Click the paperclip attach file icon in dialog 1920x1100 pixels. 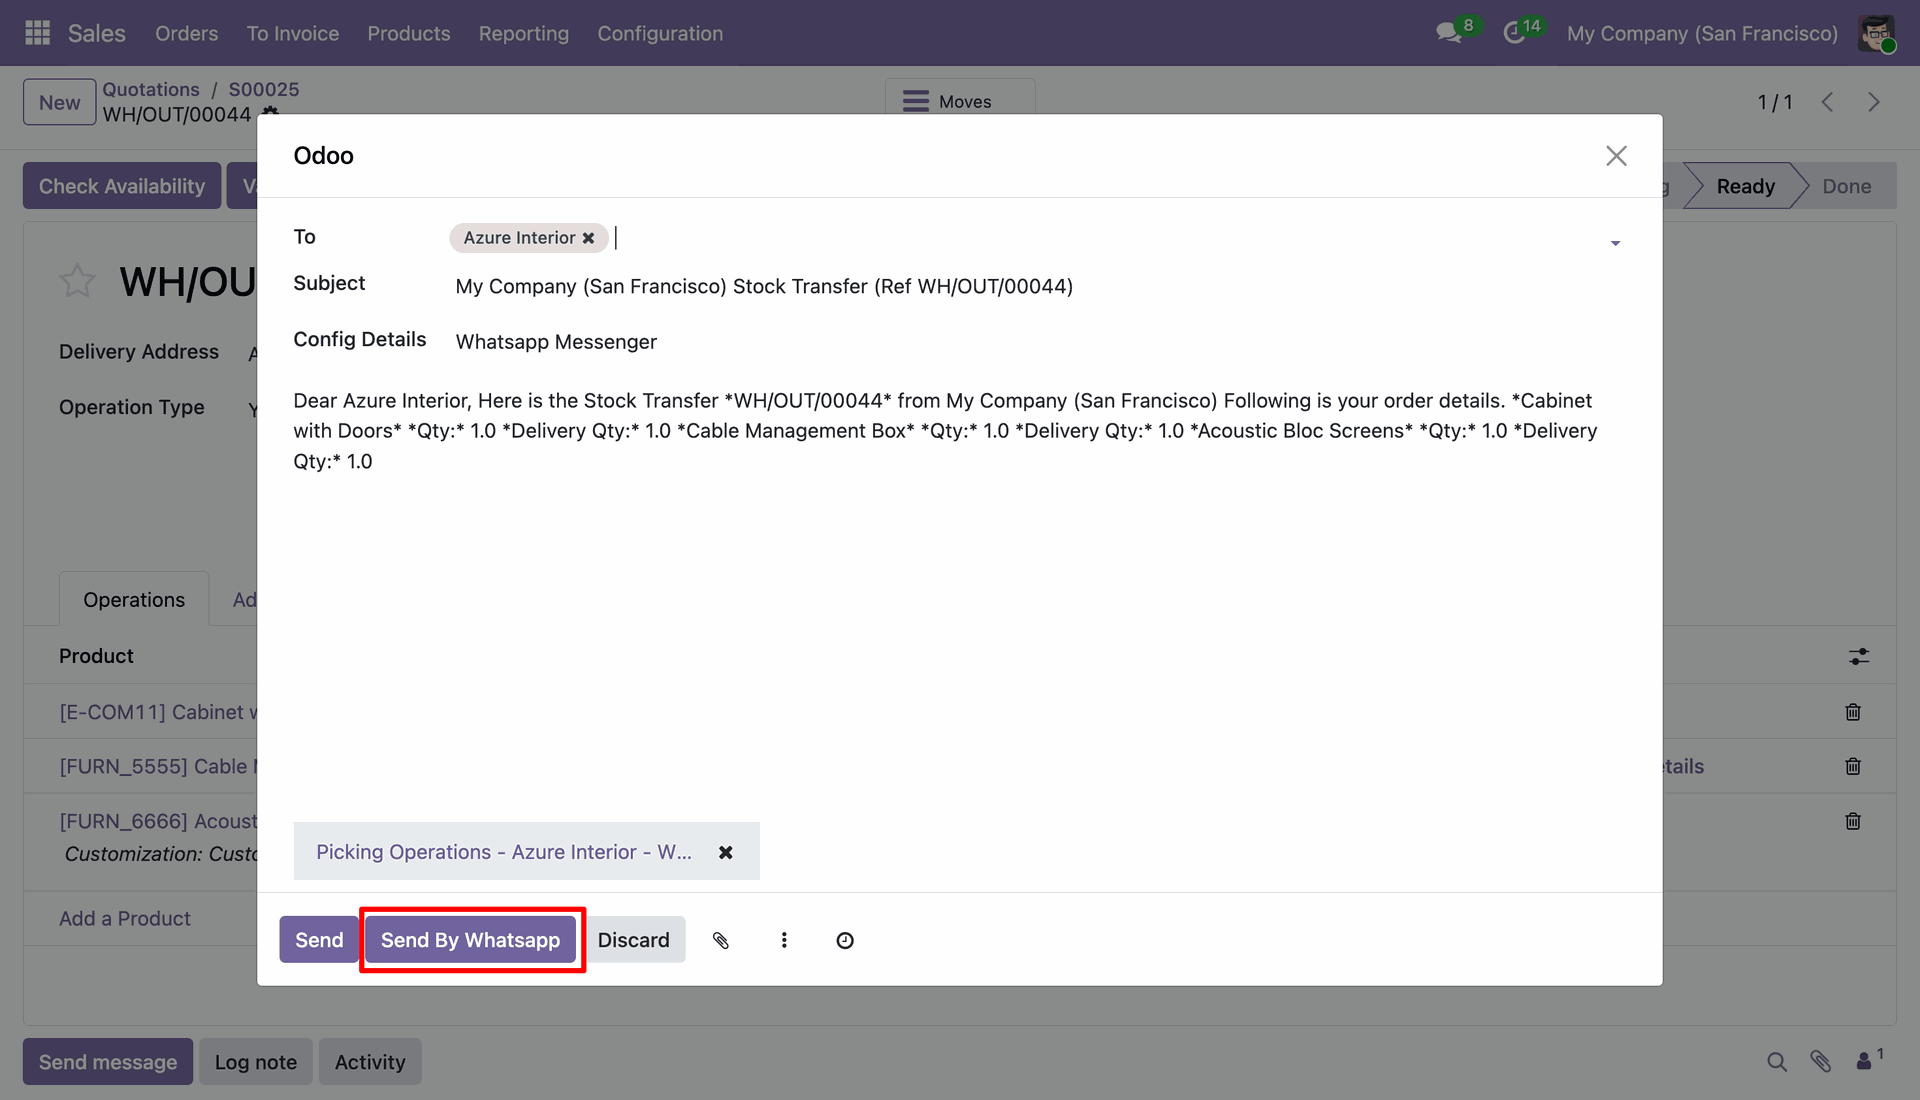[x=720, y=940]
